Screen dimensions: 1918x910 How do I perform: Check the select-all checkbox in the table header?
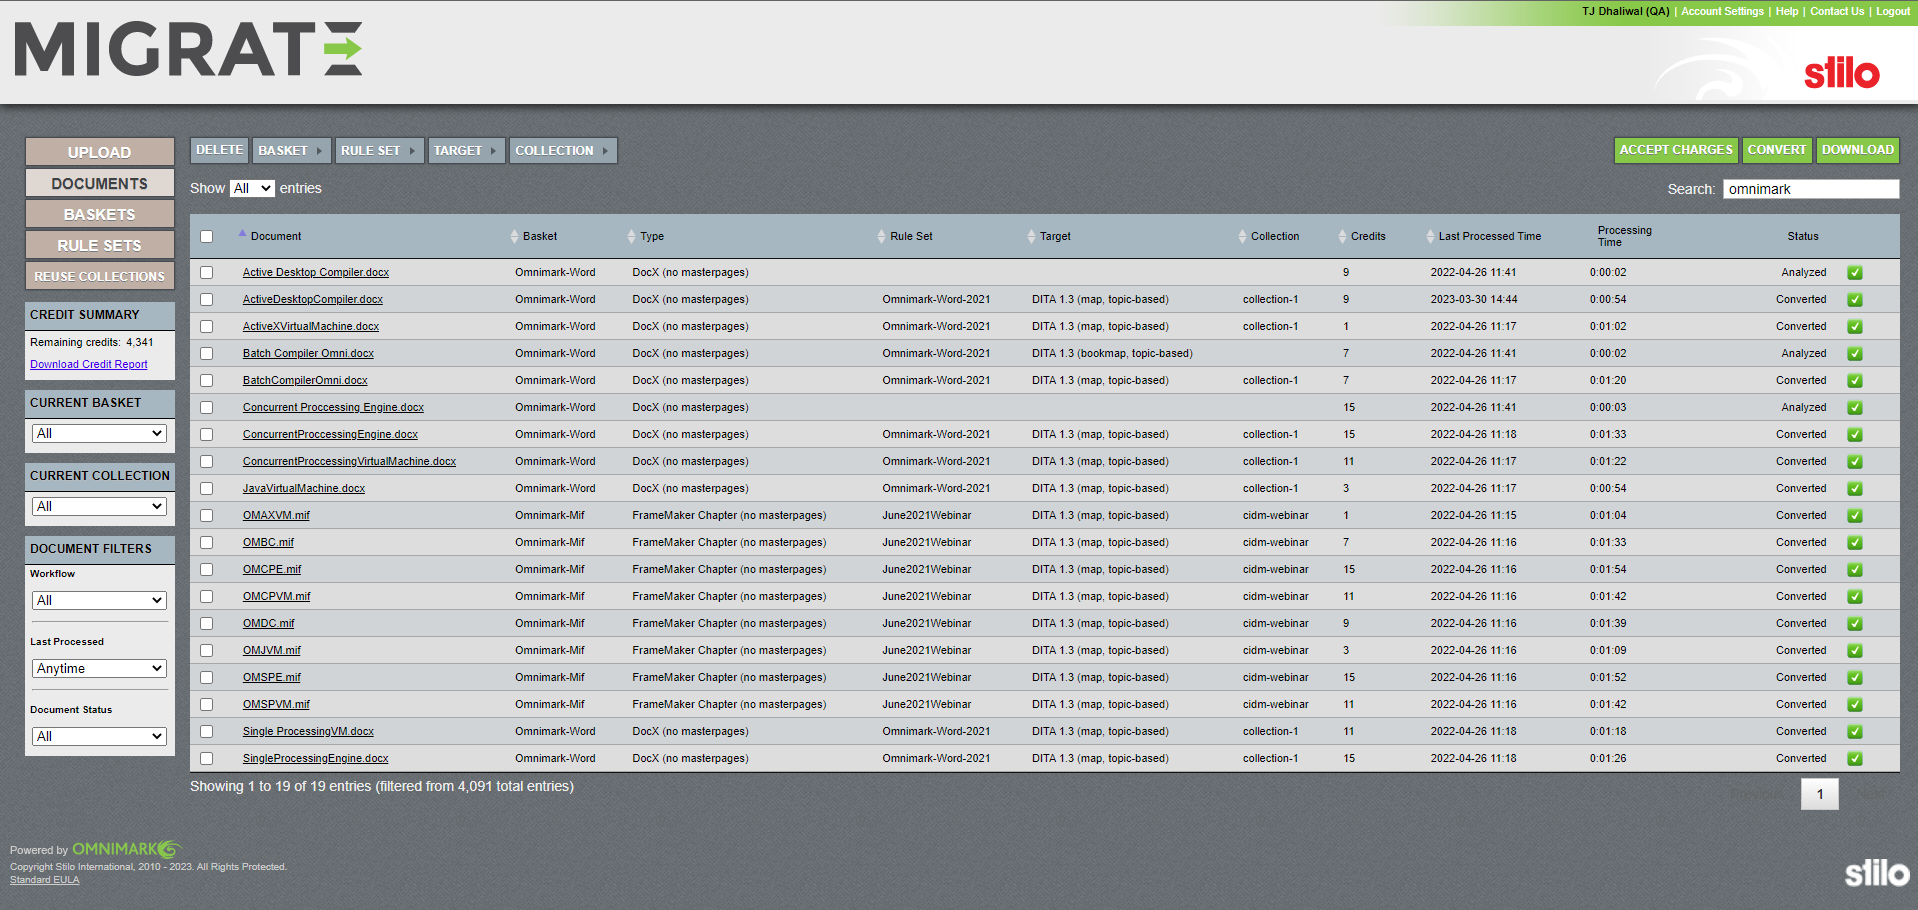point(206,236)
